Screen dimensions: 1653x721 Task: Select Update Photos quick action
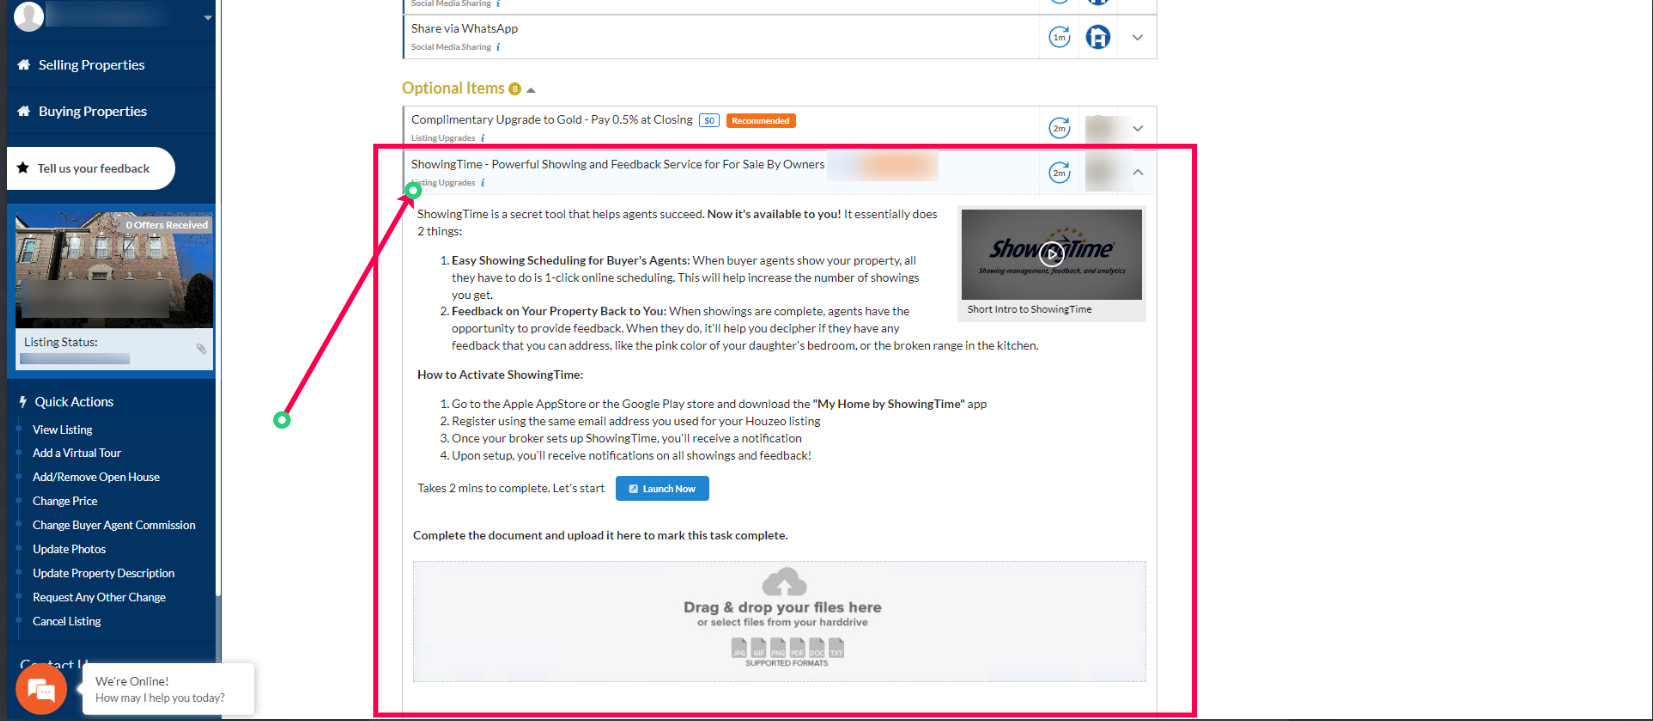pos(69,549)
